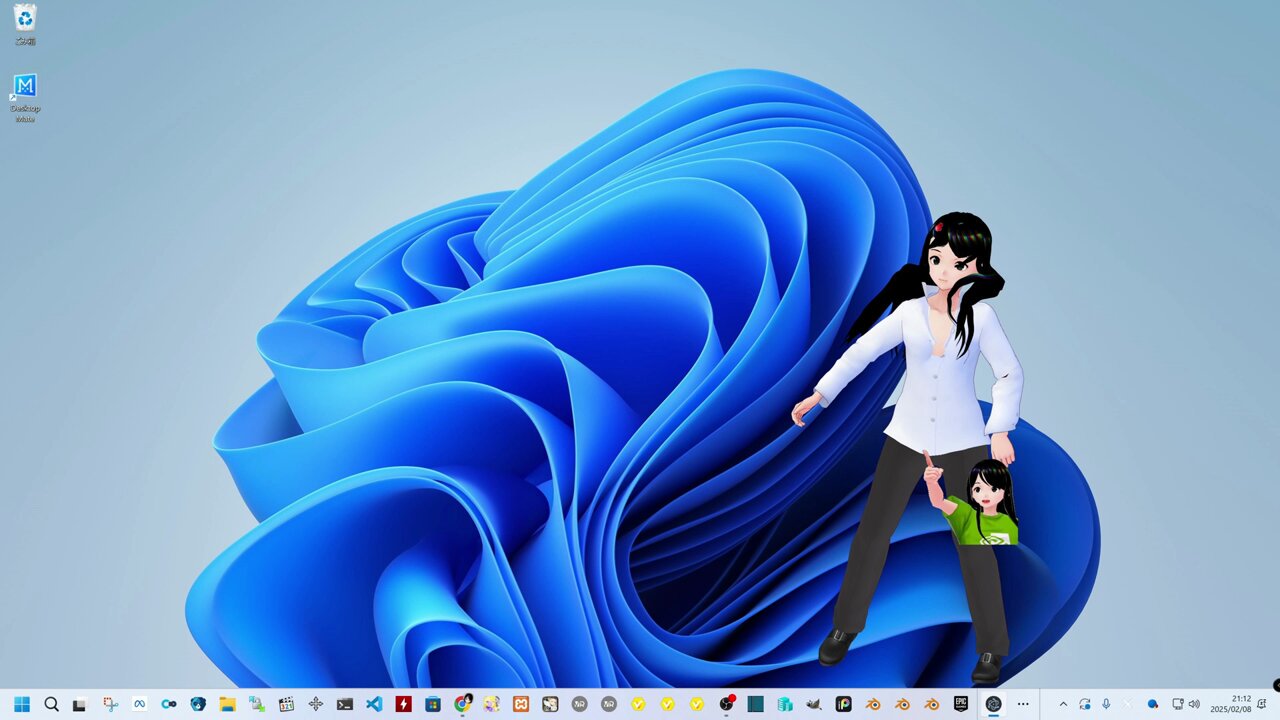Switch to OBS Studio in taskbar
Image resolution: width=1280 pixels, height=720 pixels.
pos(726,704)
